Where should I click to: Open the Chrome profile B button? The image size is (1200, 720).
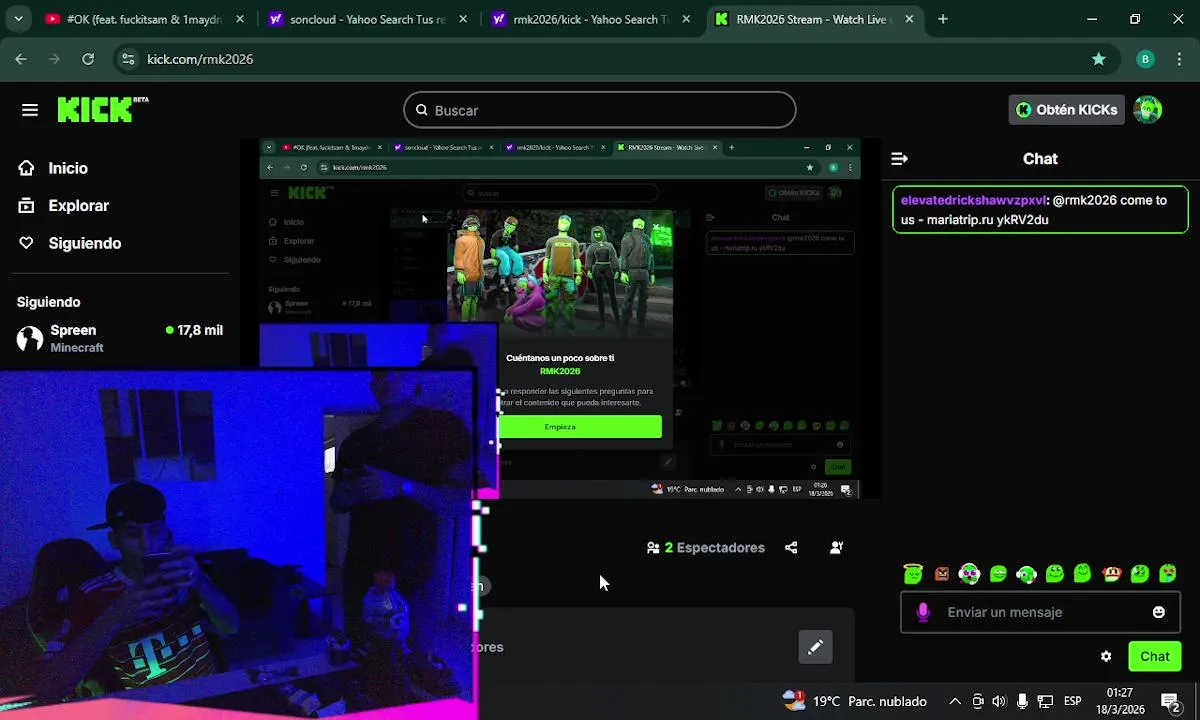(1146, 59)
